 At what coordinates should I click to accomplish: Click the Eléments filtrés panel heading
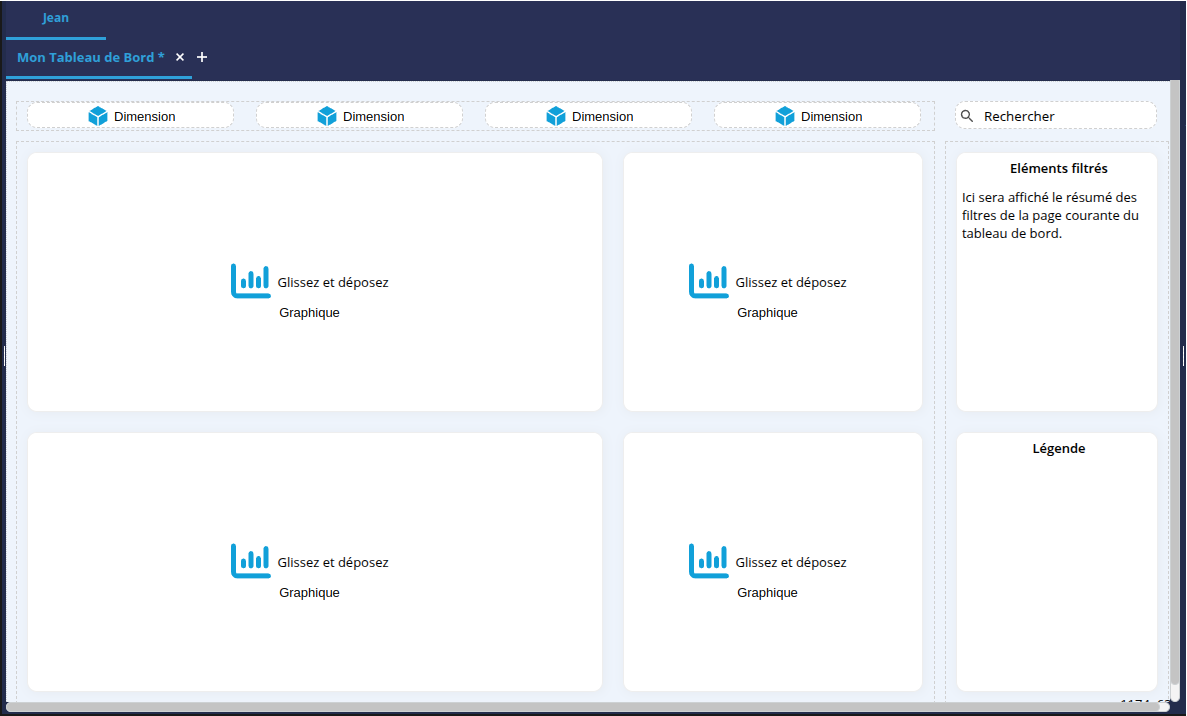(1058, 168)
